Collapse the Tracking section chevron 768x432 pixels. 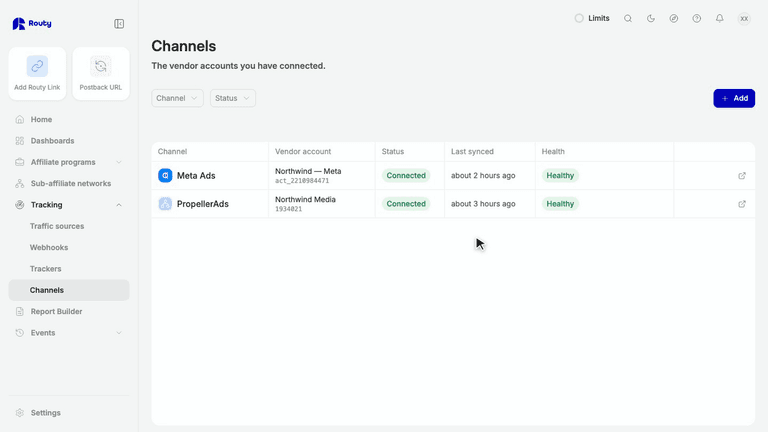click(119, 205)
